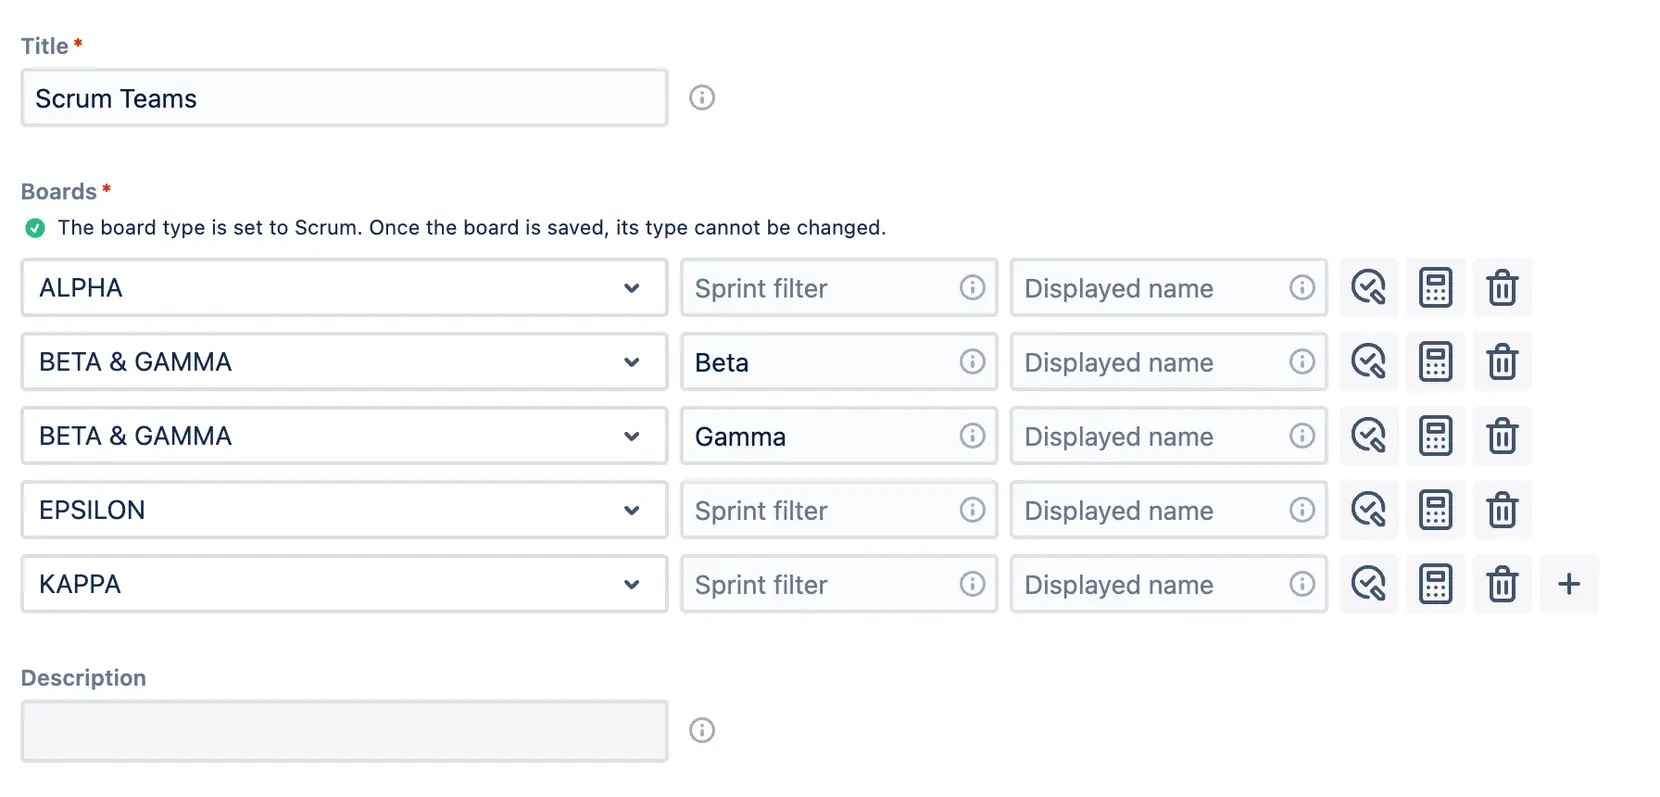Click the board type set to Scrum message
Image resolution: width=1660 pixels, height=797 pixels.
(x=472, y=228)
